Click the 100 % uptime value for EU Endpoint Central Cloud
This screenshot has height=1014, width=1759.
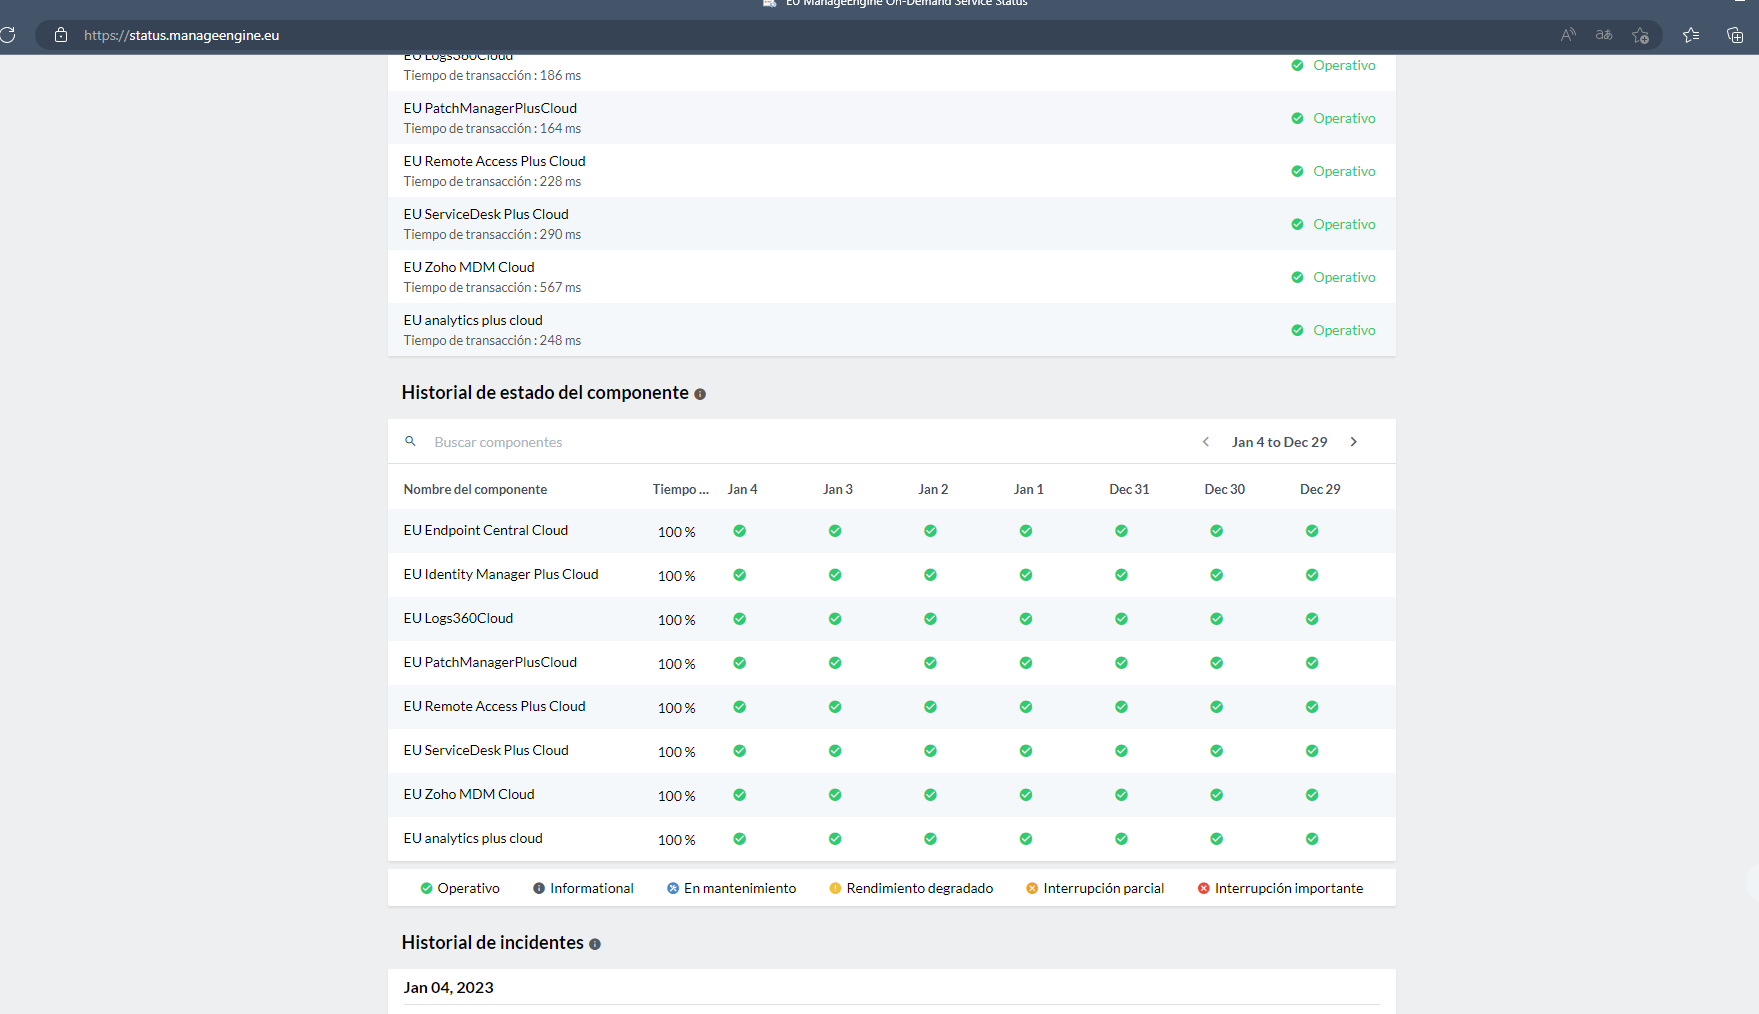click(677, 532)
